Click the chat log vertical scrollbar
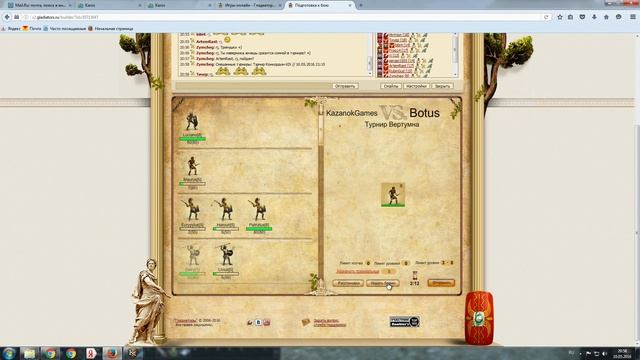The height and width of the screenshot is (360, 640). tap(370, 55)
